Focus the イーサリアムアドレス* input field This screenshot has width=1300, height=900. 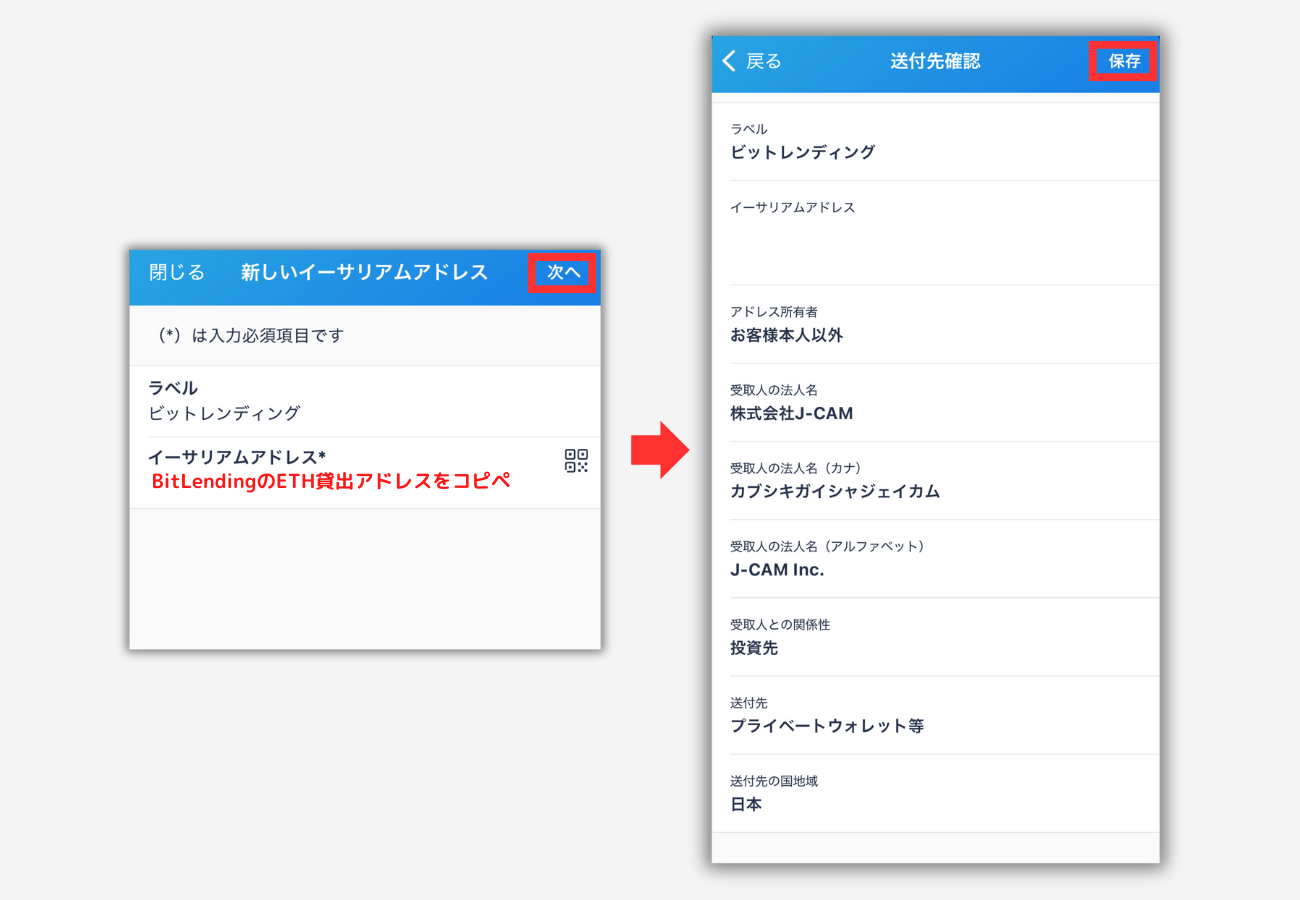point(365,472)
